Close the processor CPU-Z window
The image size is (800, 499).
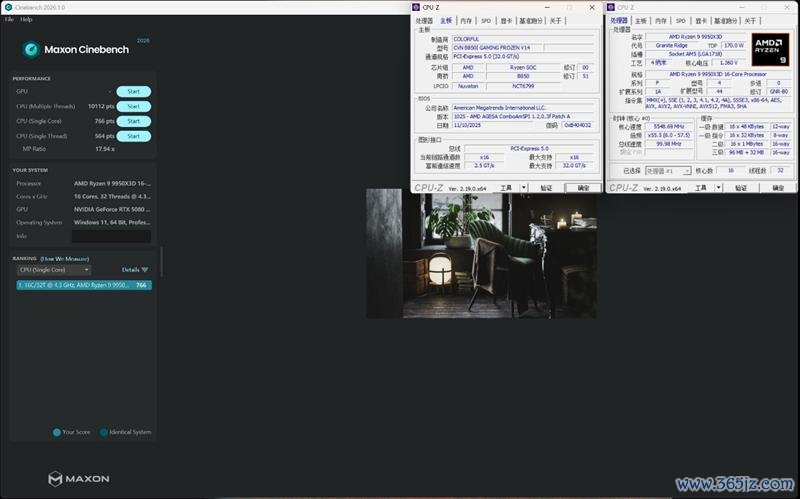[x=786, y=7]
